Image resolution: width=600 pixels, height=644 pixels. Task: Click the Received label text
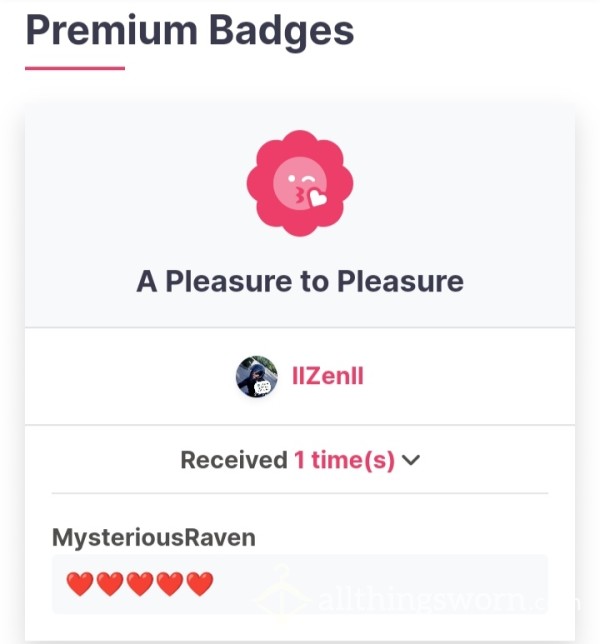(x=234, y=460)
